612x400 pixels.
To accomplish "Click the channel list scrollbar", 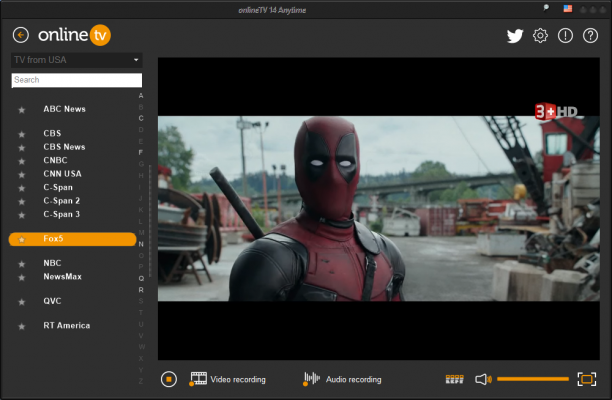I will pyautogui.click(x=150, y=221).
